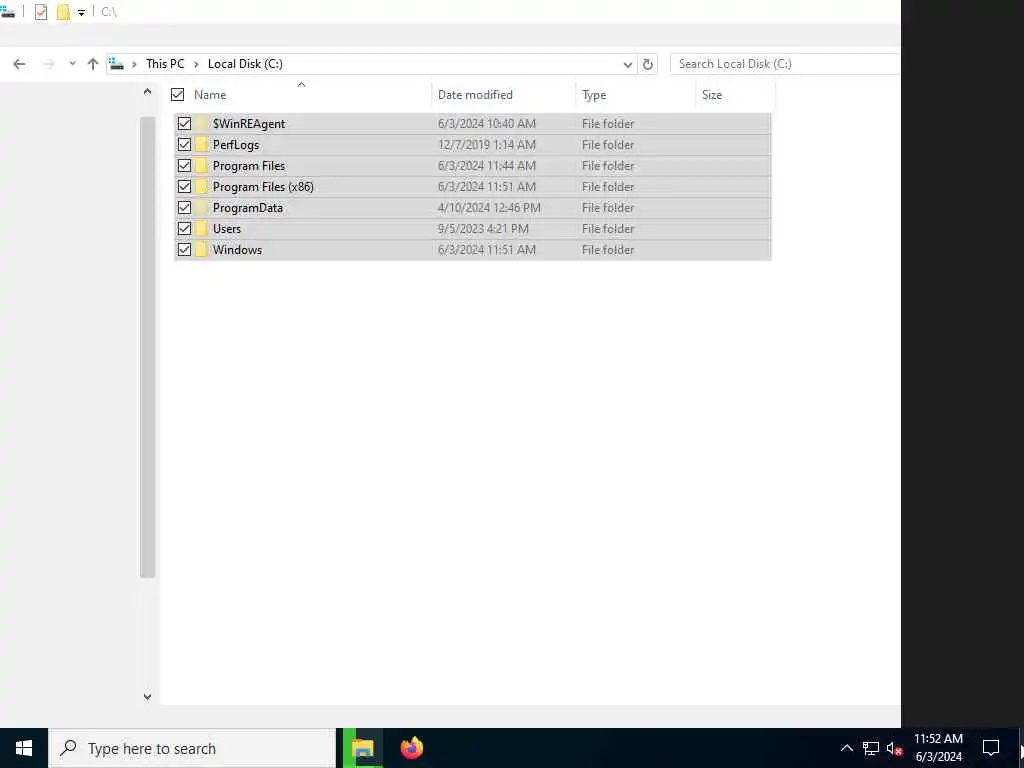Viewport: 1024px width, 768px height.
Task: Click the Program Files (x86) folder icon
Action: tap(202, 187)
